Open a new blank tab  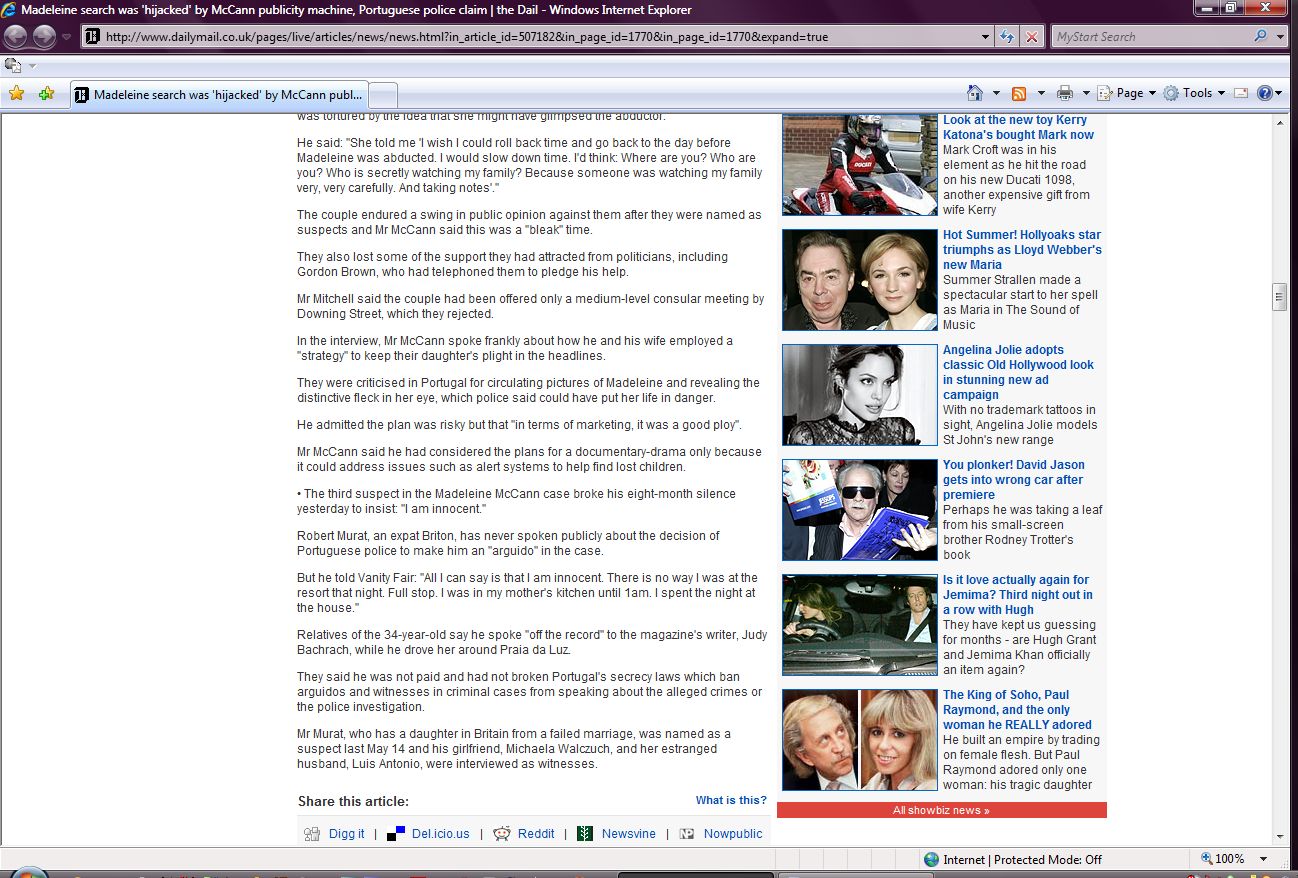coord(384,95)
